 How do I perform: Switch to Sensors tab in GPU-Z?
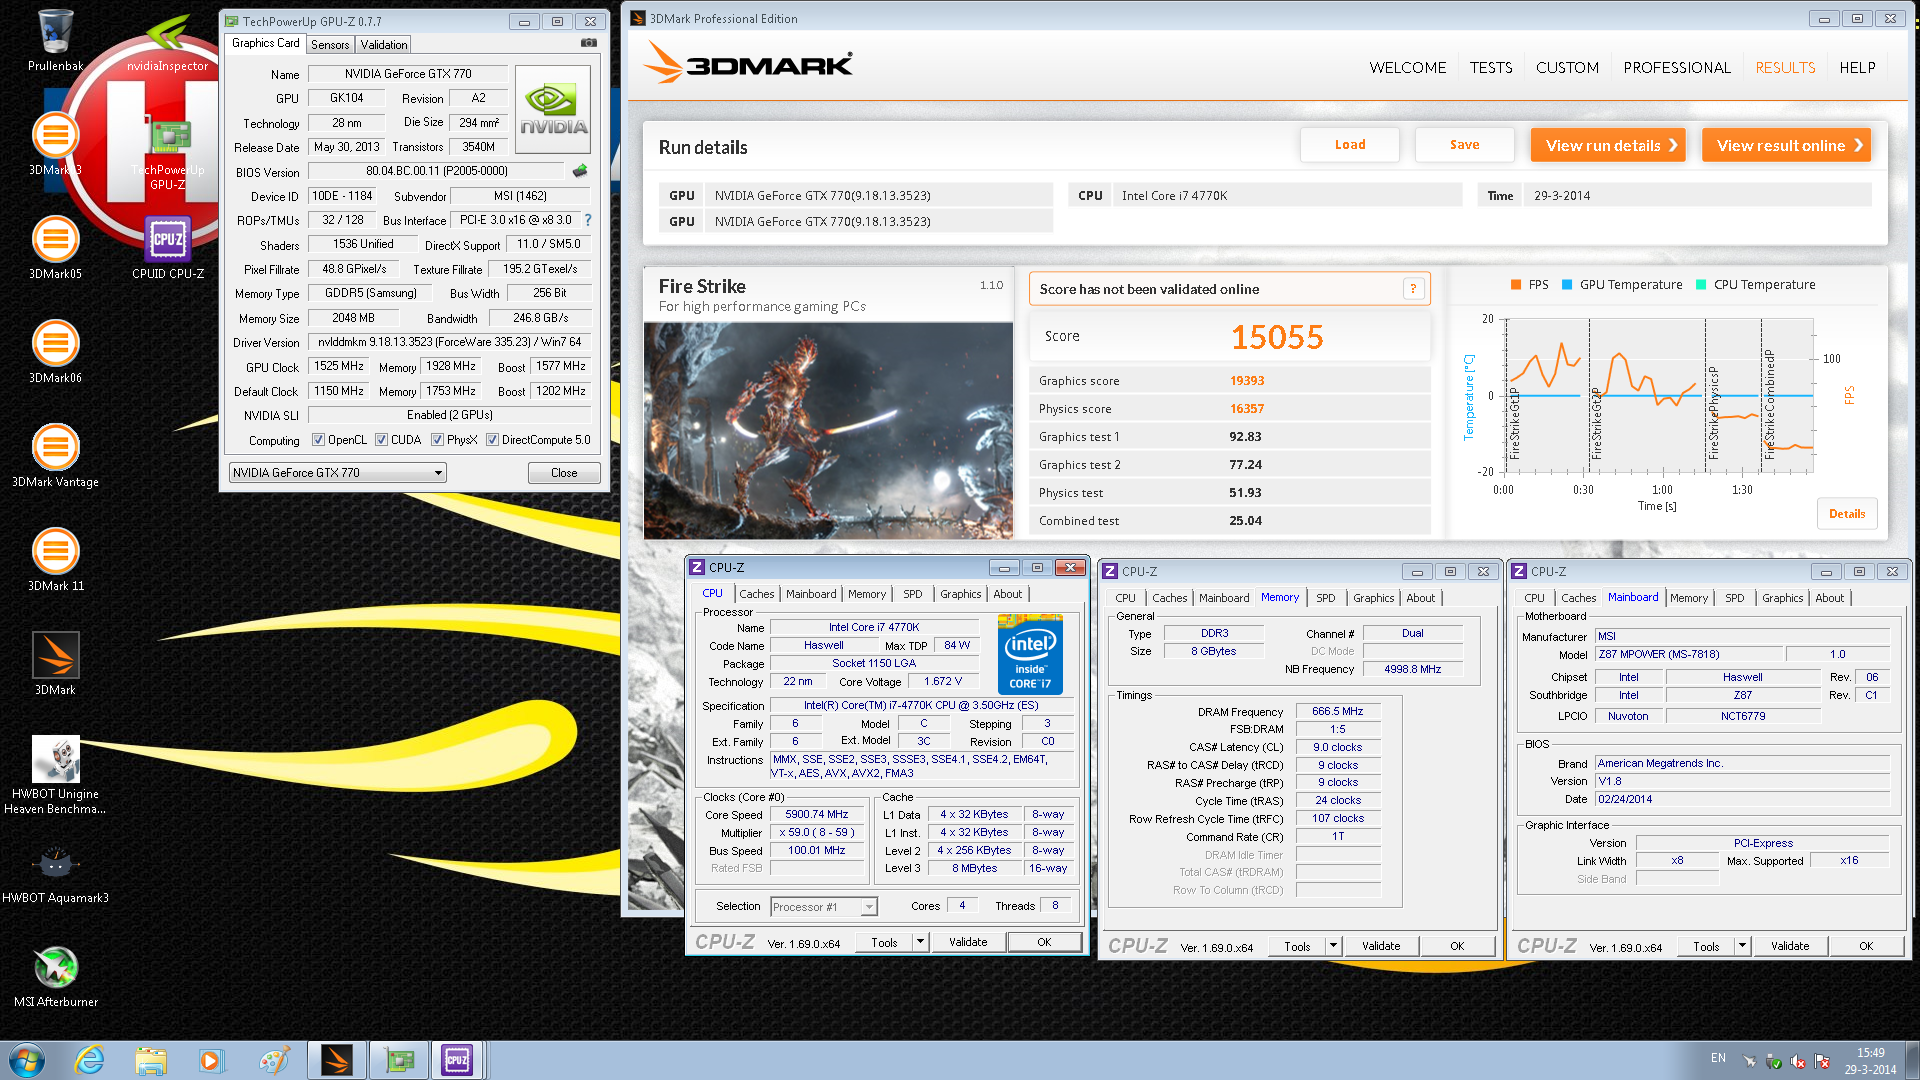click(330, 45)
